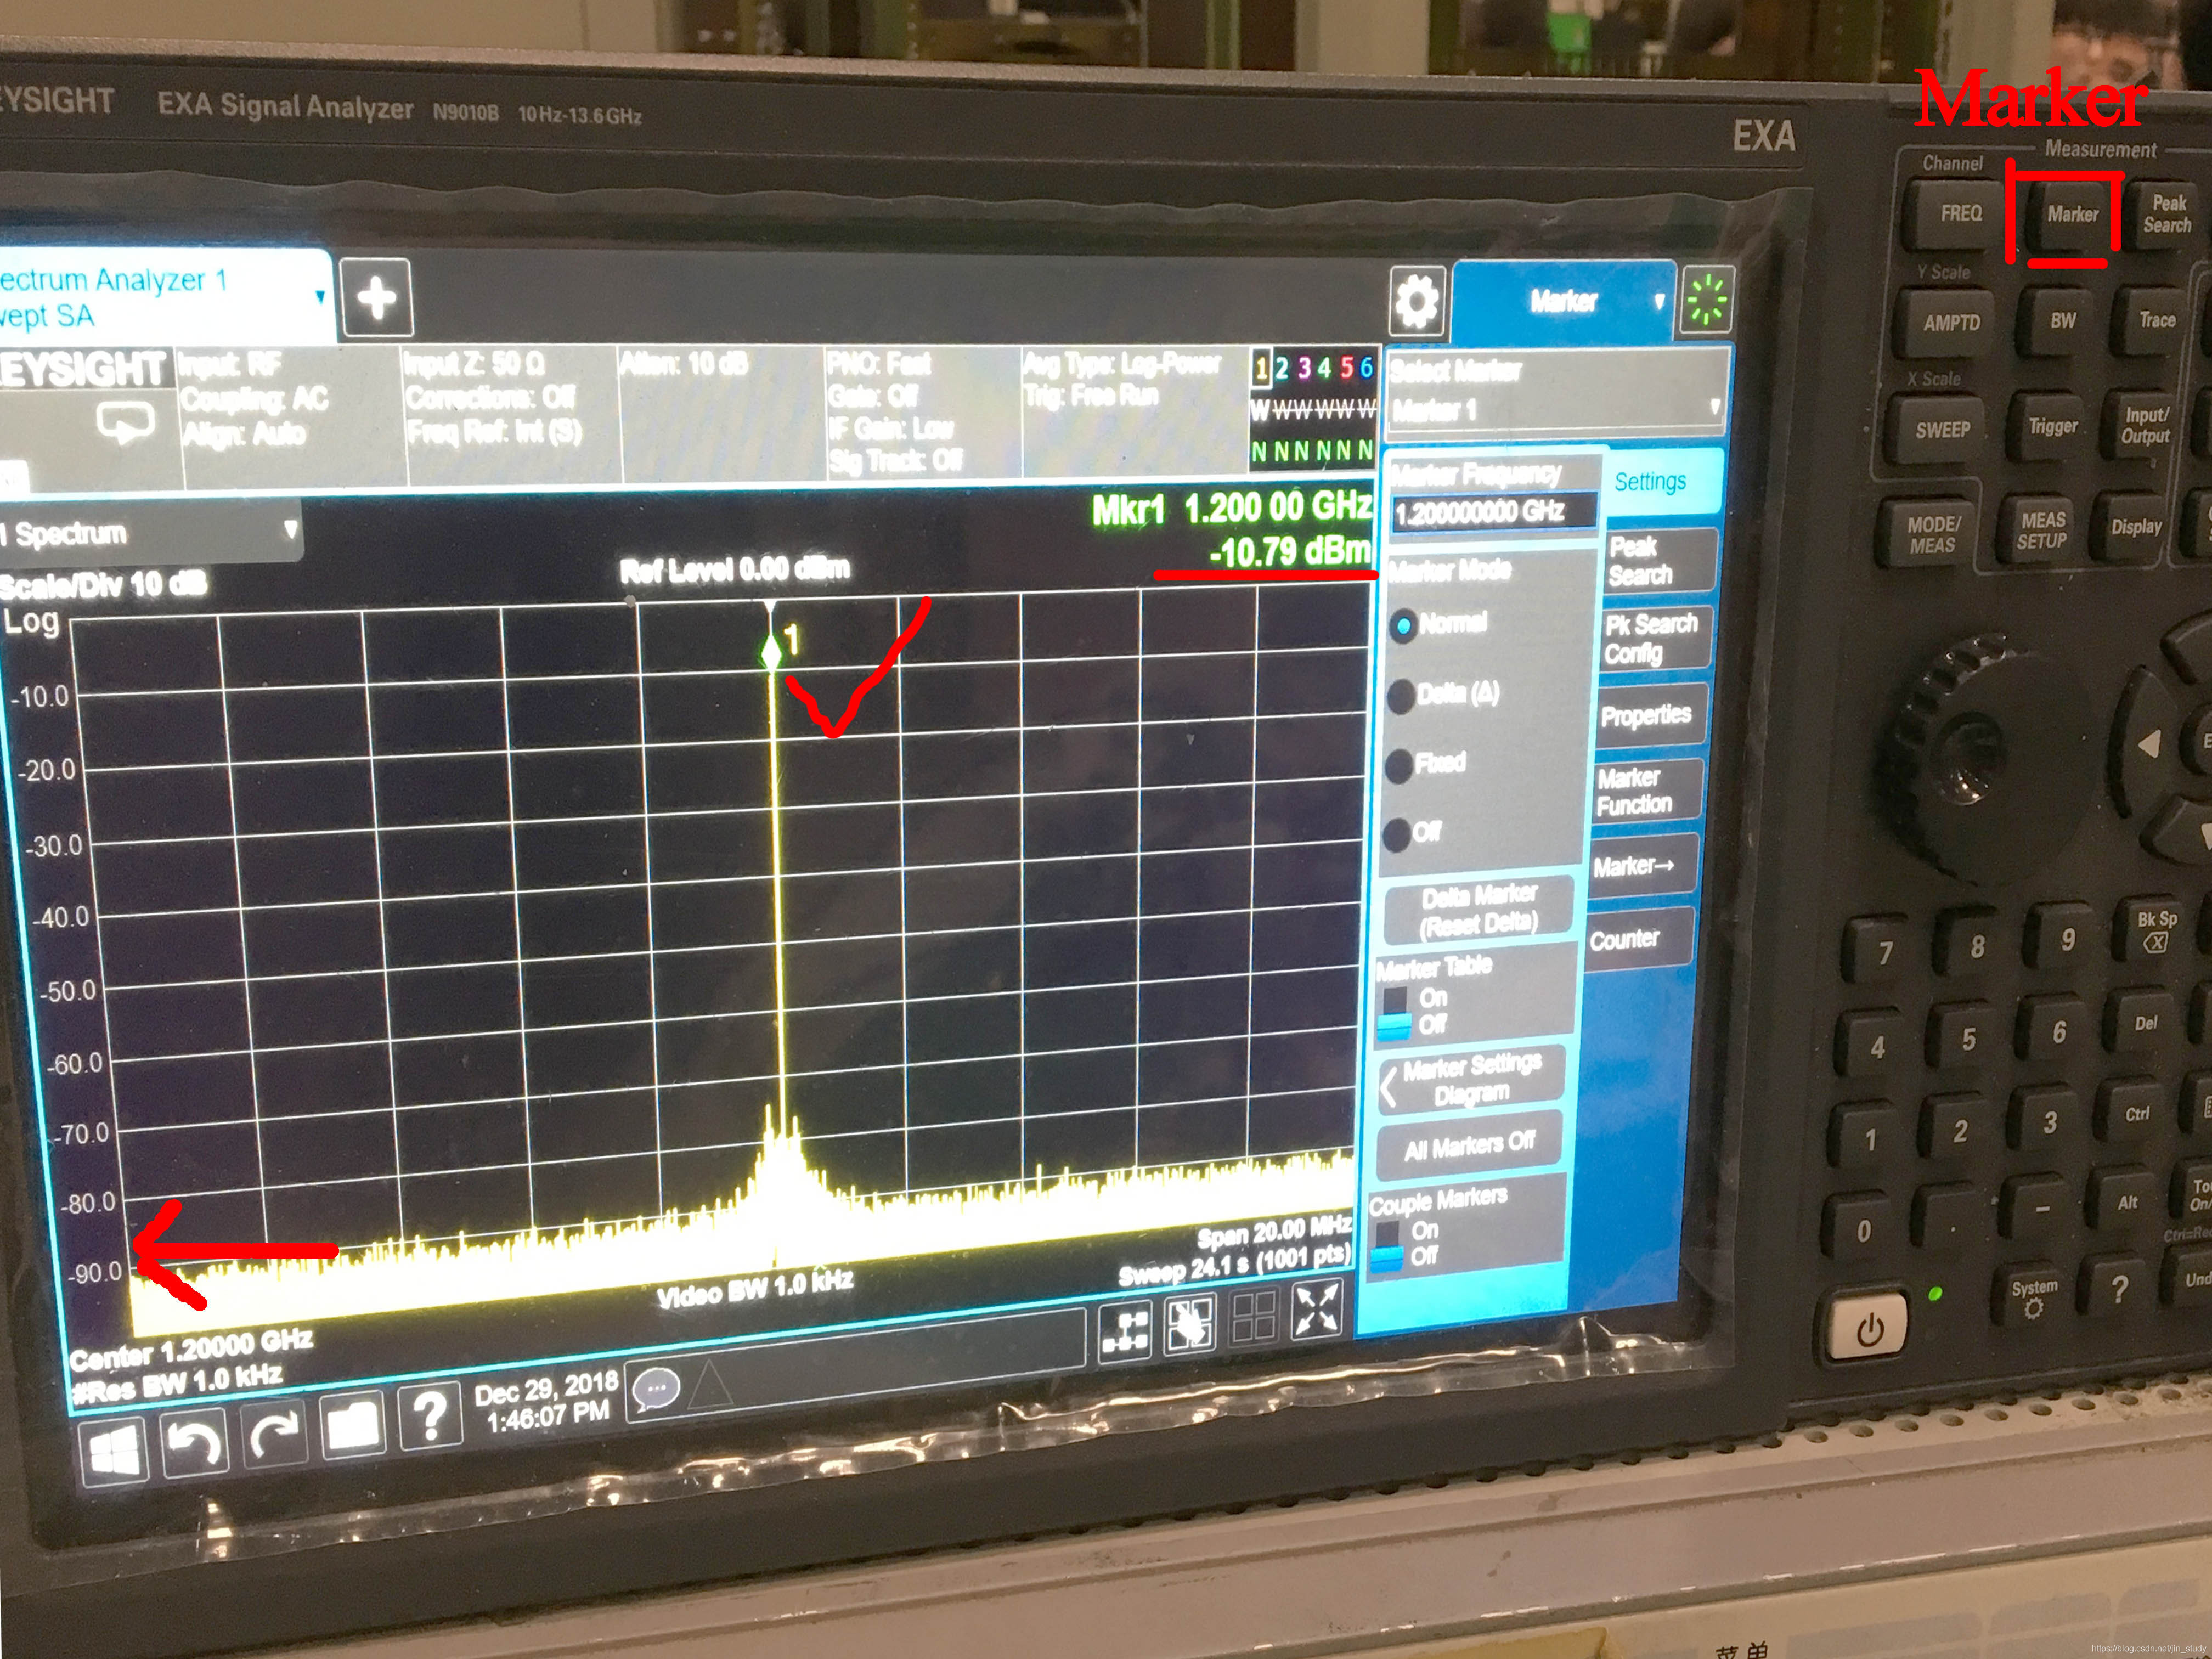Open the file folder icon
This screenshot has width=2212, height=1659.
pyautogui.click(x=352, y=1424)
